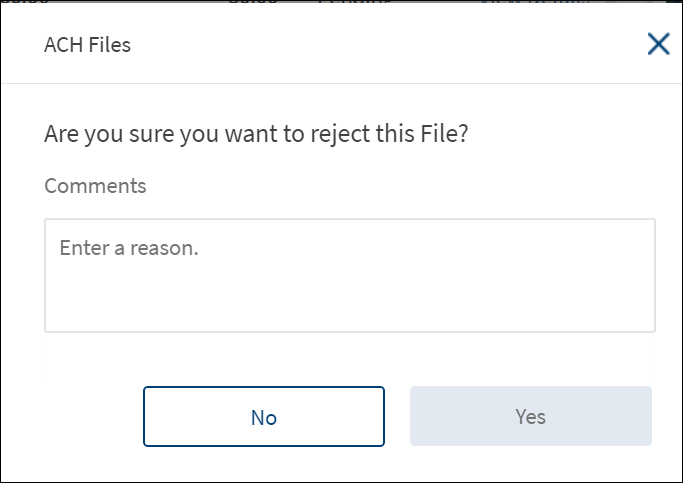Click the Yes button
This screenshot has width=683, height=483.
(530, 416)
